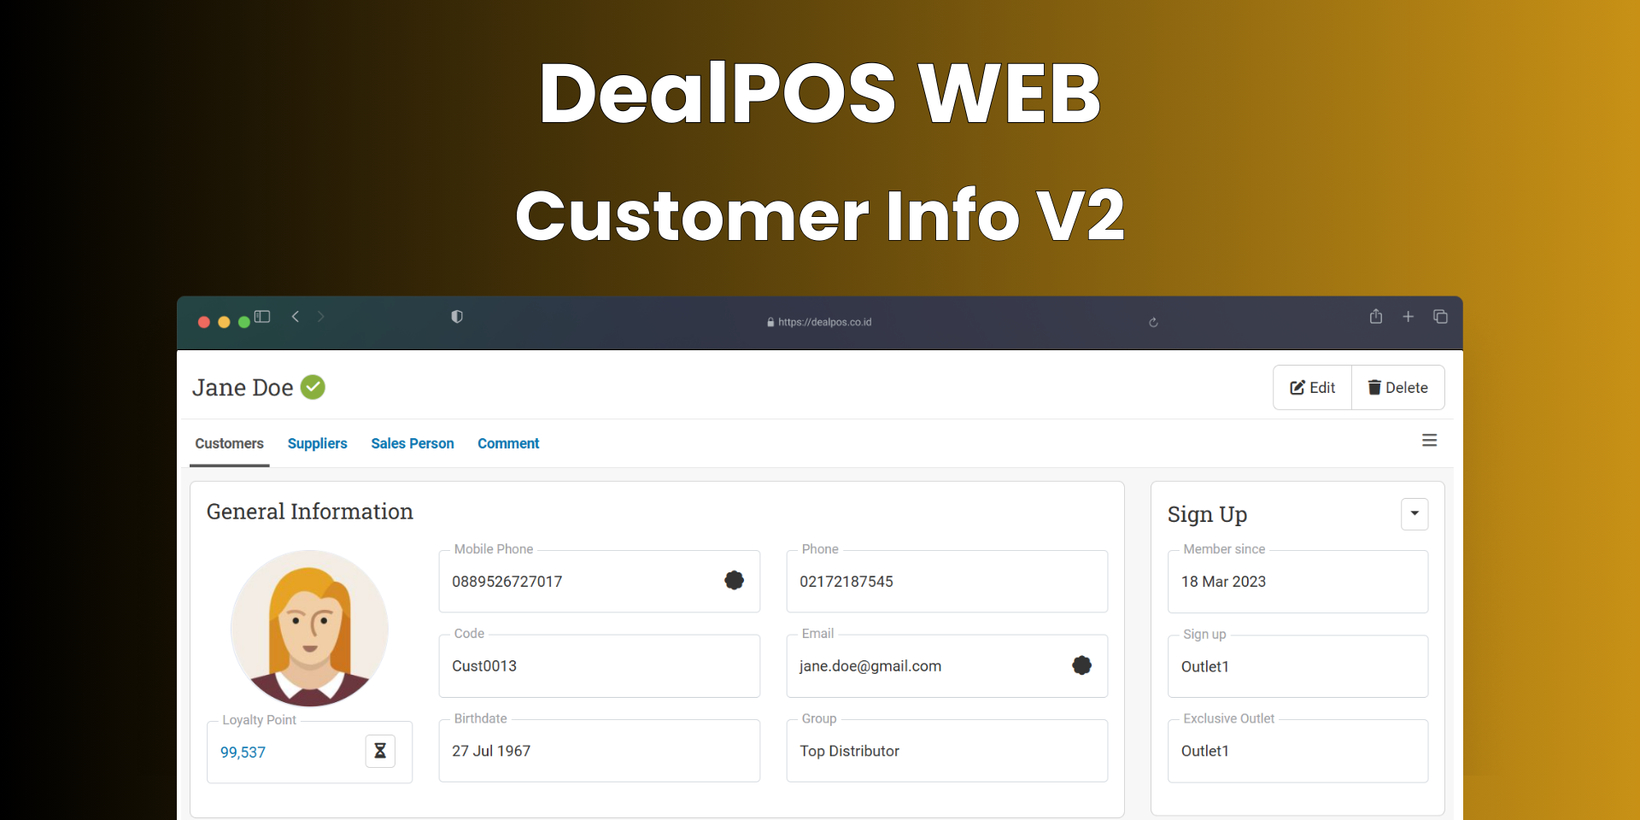Go back using browser back chevron
This screenshot has height=820, width=1640.
pos(296,317)
